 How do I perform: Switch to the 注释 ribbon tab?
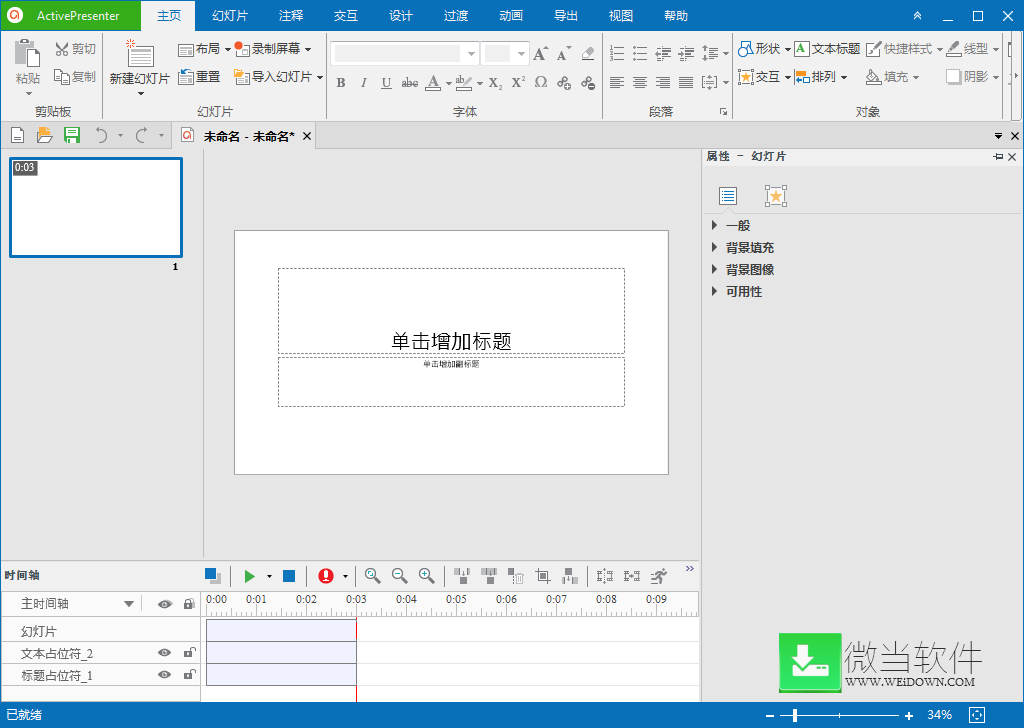coord(291,16)
